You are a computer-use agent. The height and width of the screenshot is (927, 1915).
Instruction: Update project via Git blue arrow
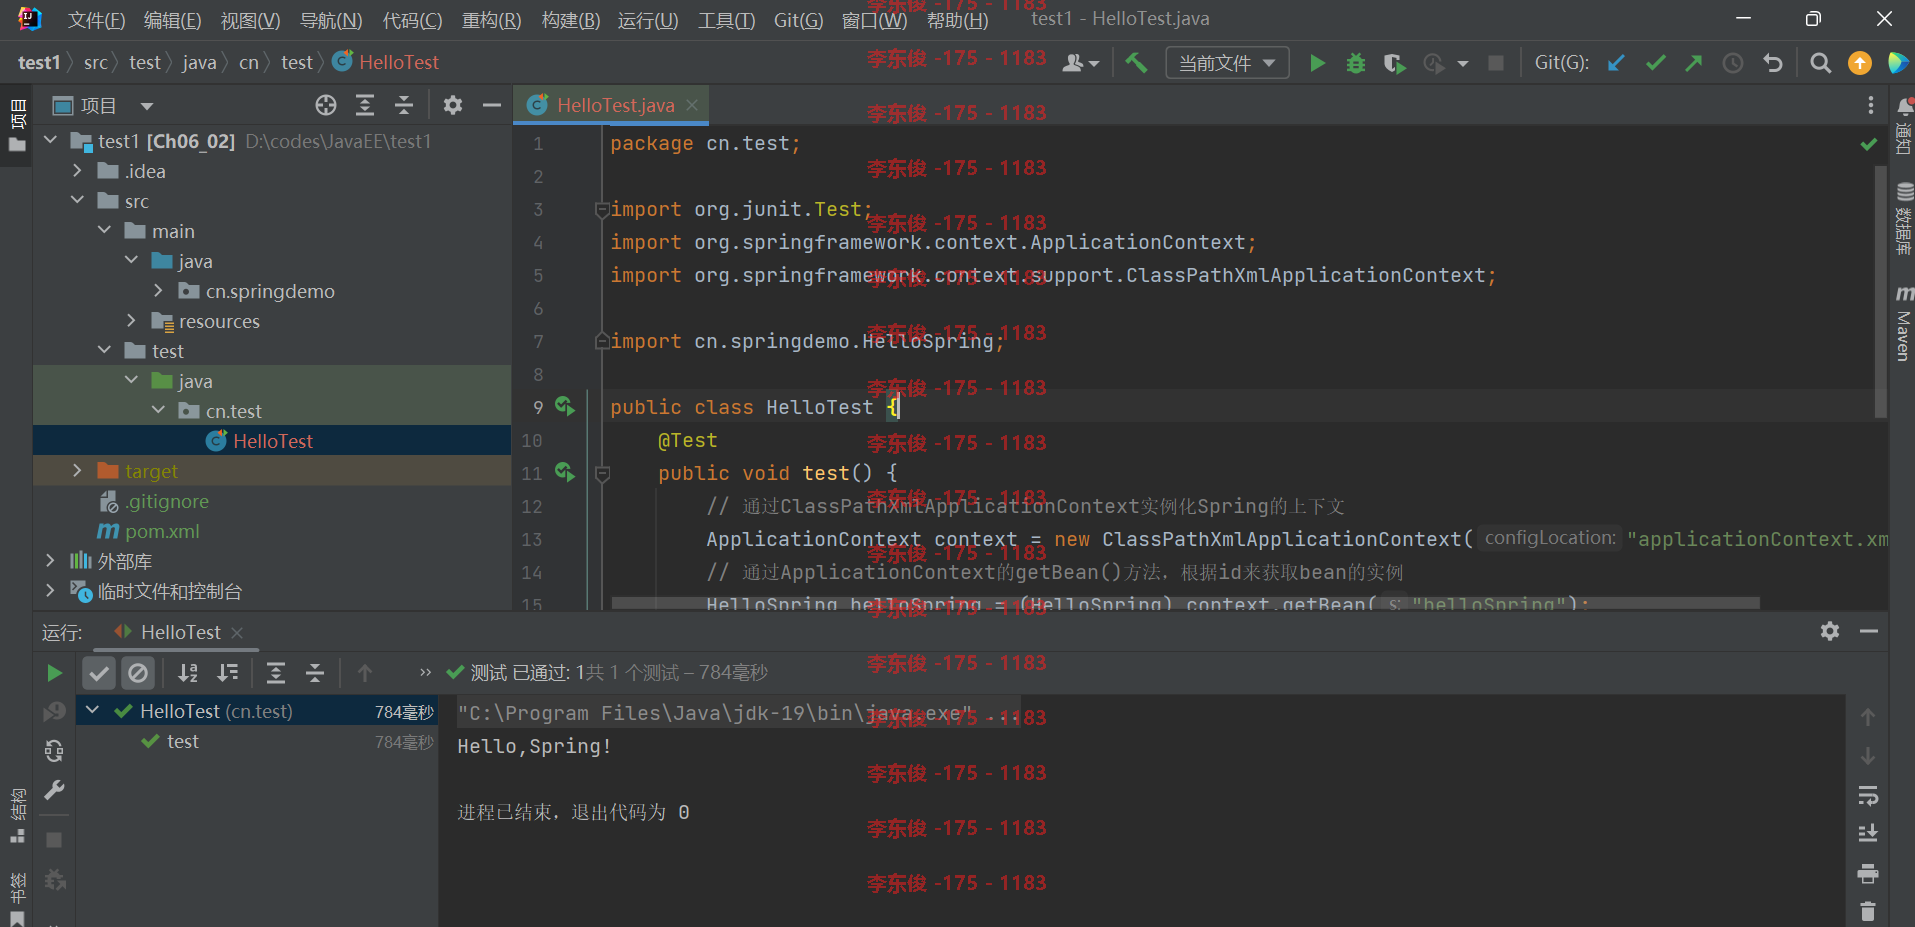pyautogui.click(x=1616, y=63)
